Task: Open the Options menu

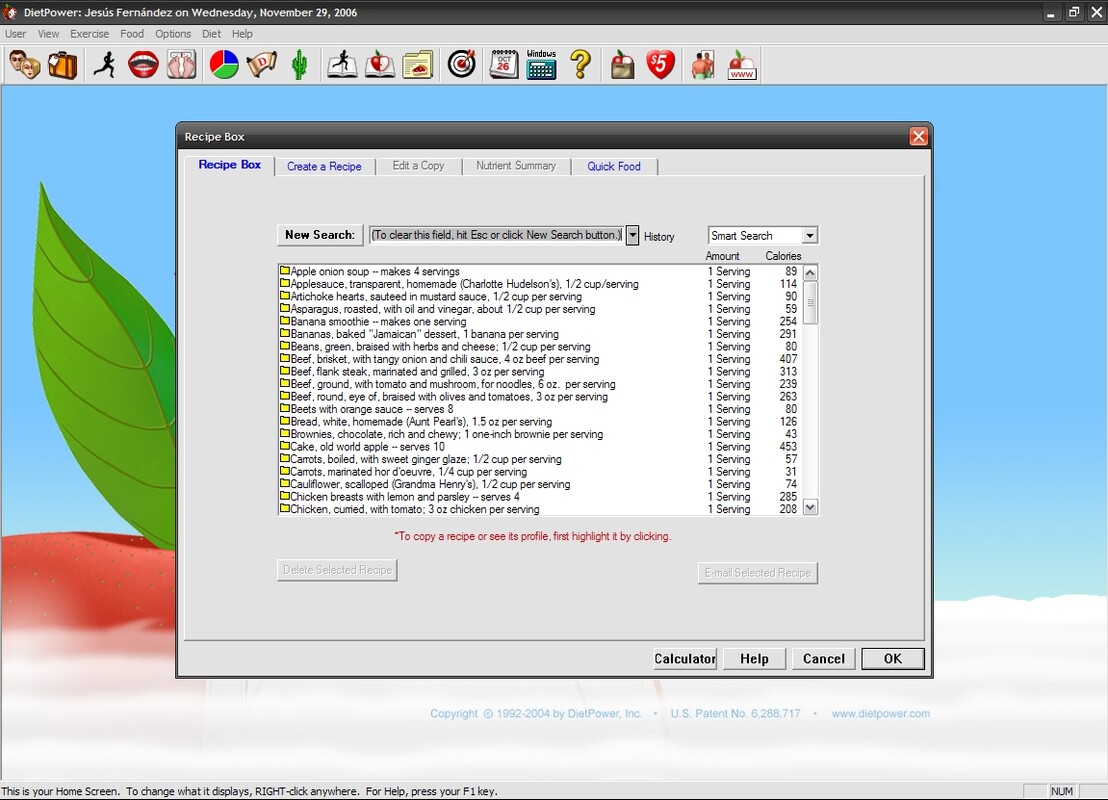Action: point(173,34)
